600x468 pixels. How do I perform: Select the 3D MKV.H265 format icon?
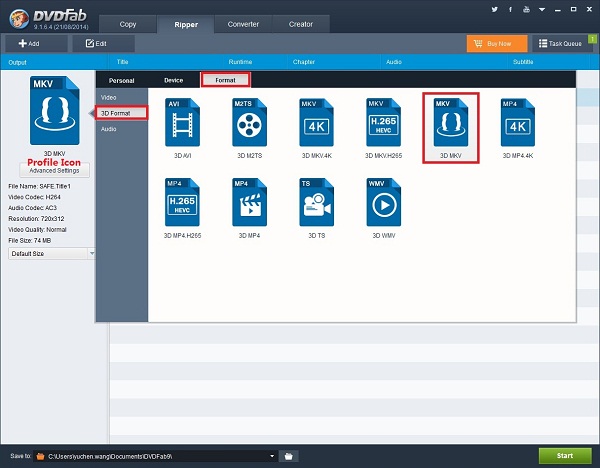(x=383, y=122)
